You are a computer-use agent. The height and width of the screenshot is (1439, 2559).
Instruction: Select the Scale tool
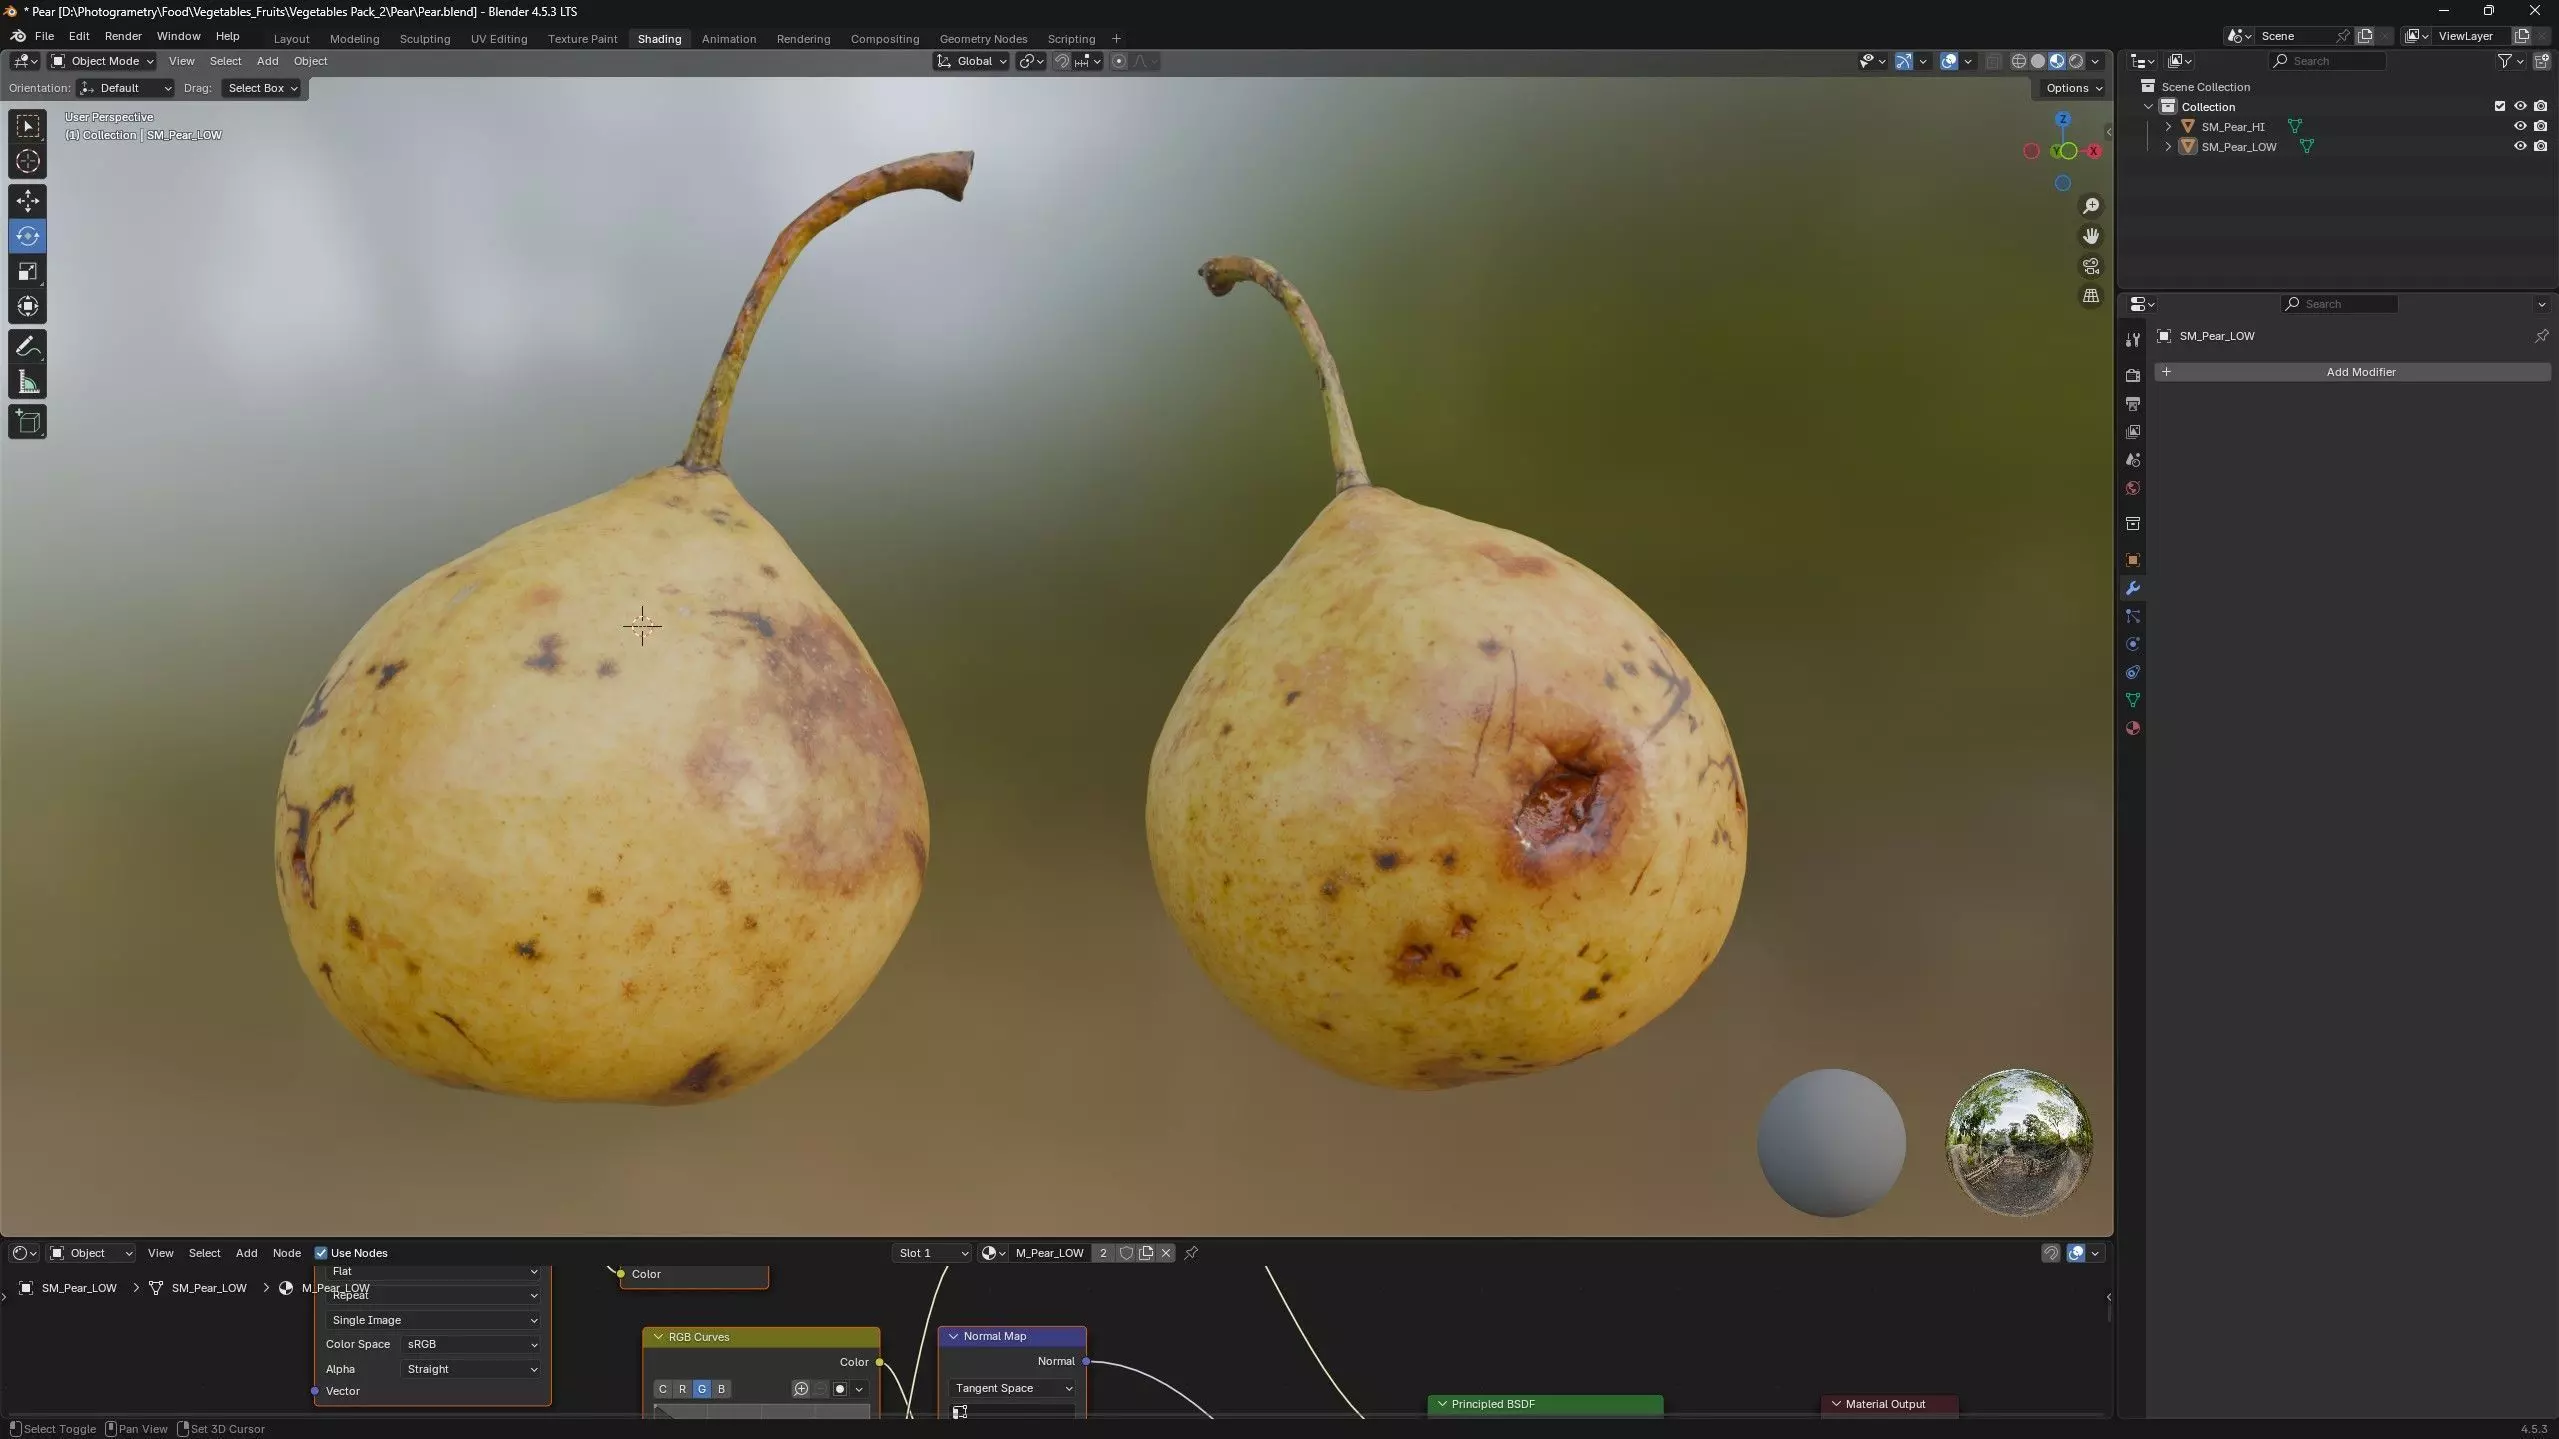(x=27, y=272)
